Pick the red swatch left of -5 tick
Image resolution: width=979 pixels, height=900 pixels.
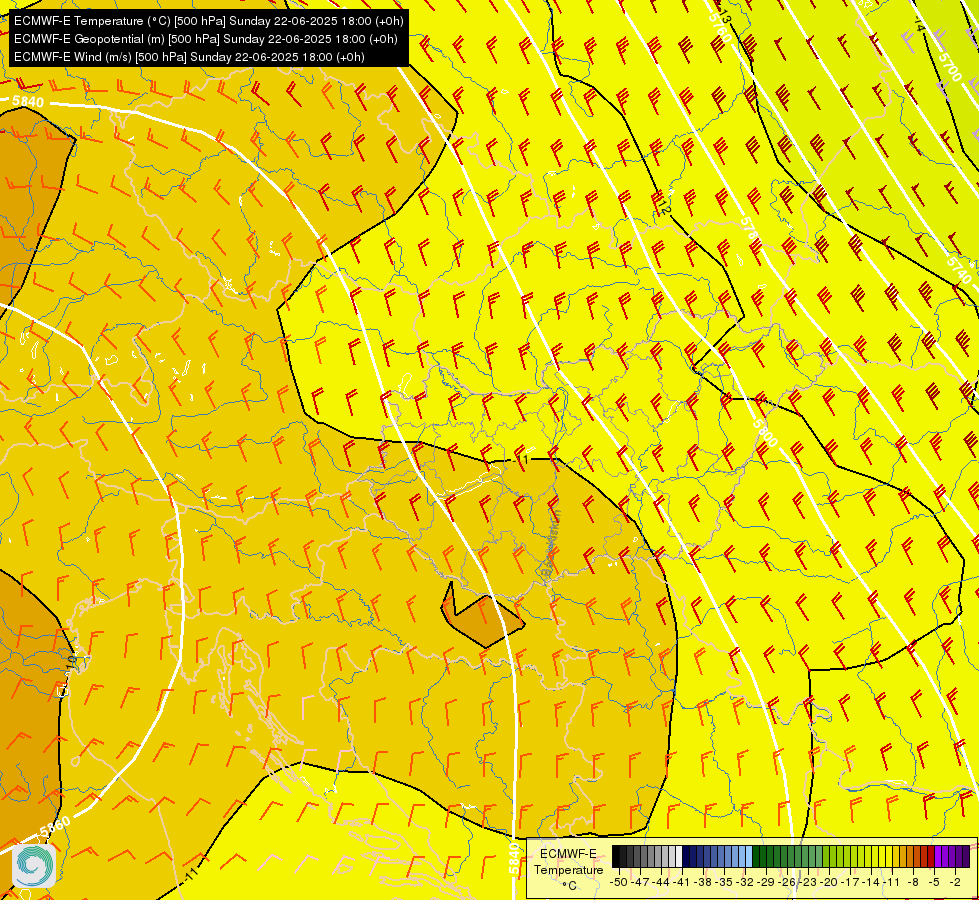pos(930,856)
